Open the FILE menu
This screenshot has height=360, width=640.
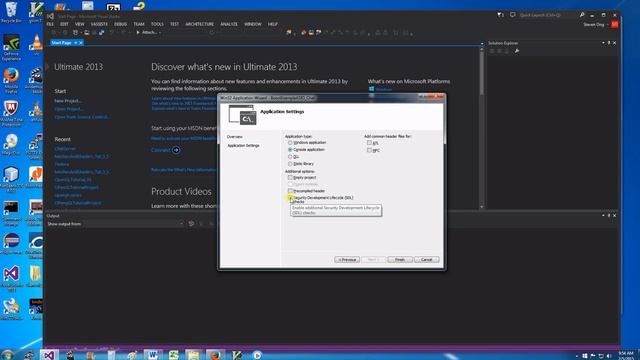tap(50, 24)
